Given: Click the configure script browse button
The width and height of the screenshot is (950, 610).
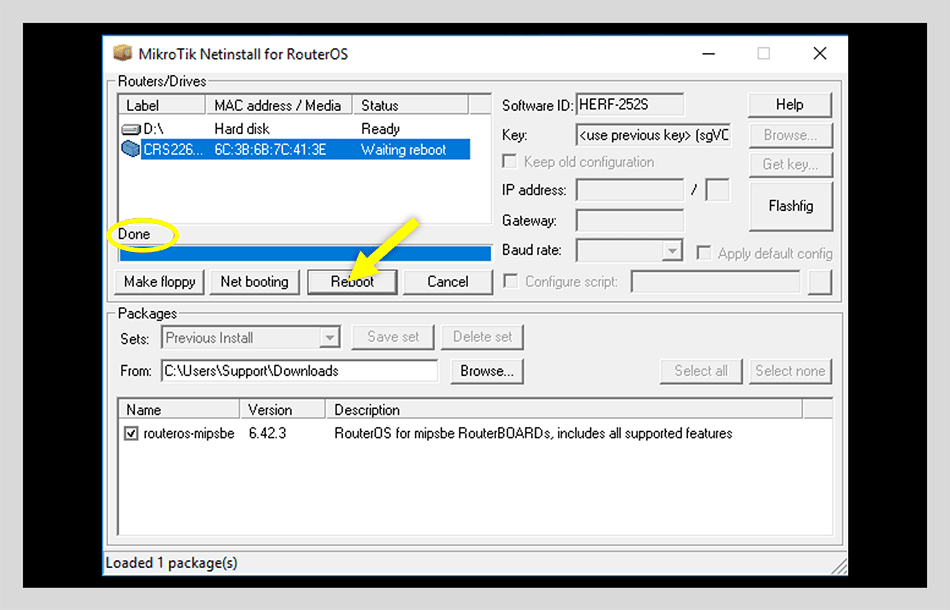Looking at the screenshot, I should [819, 282].
